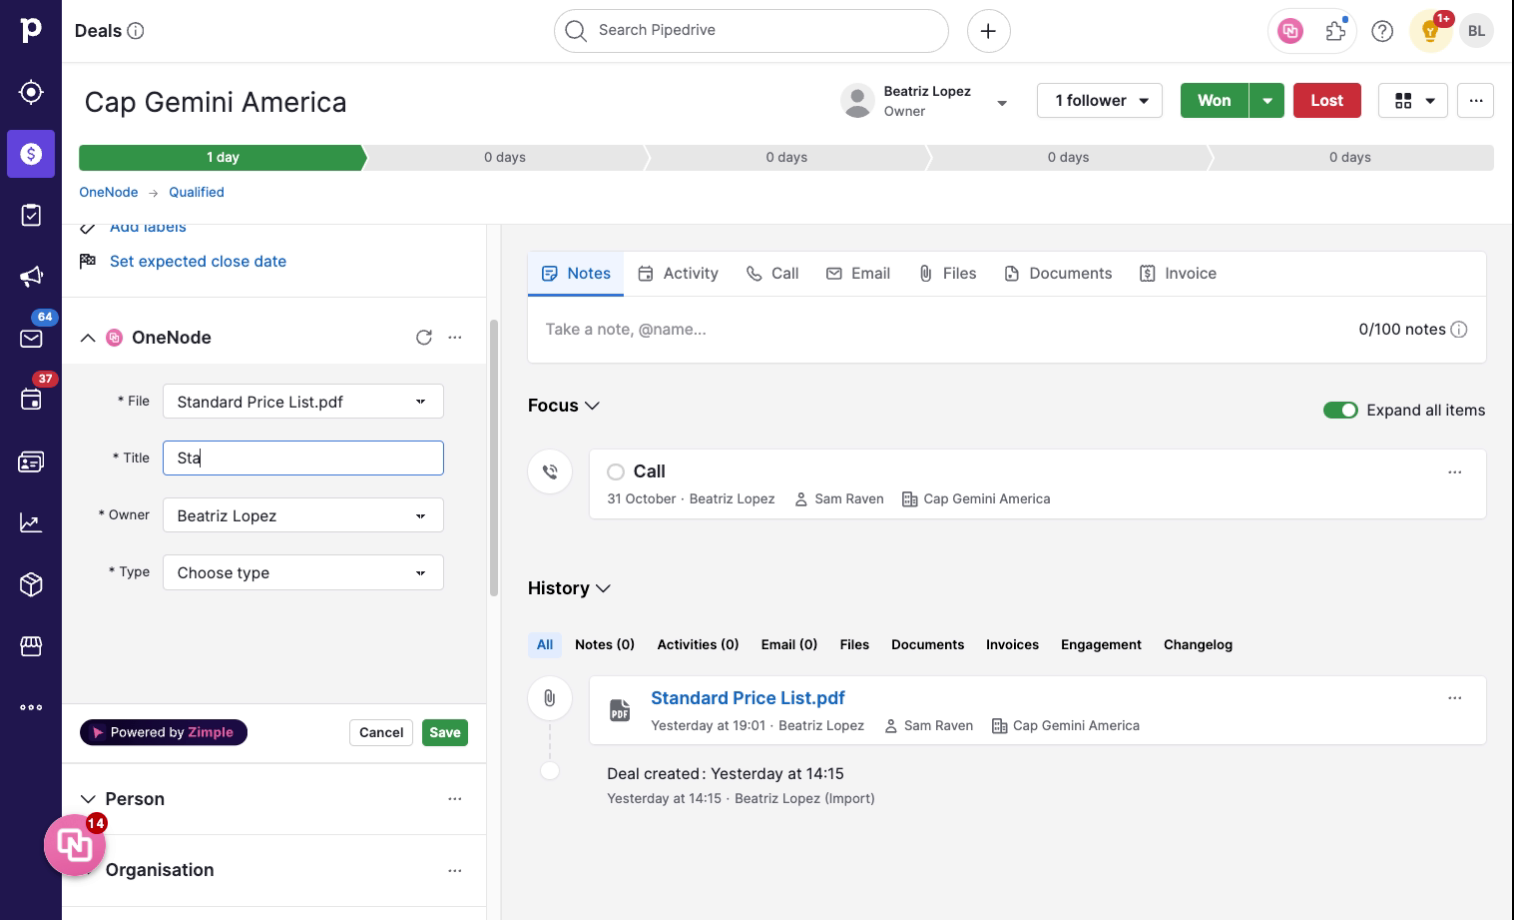Open the floating OneNode widget with 14 badge

coord(74,845)
